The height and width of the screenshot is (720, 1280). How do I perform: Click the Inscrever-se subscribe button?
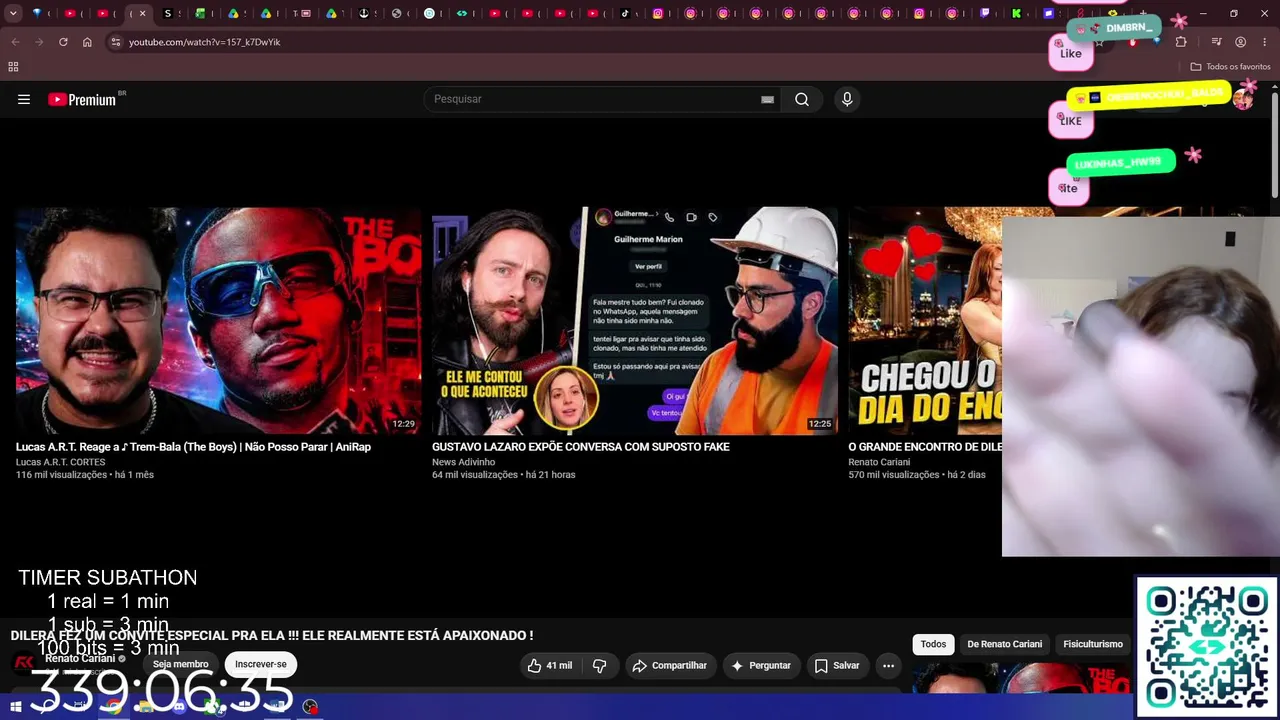261,664
